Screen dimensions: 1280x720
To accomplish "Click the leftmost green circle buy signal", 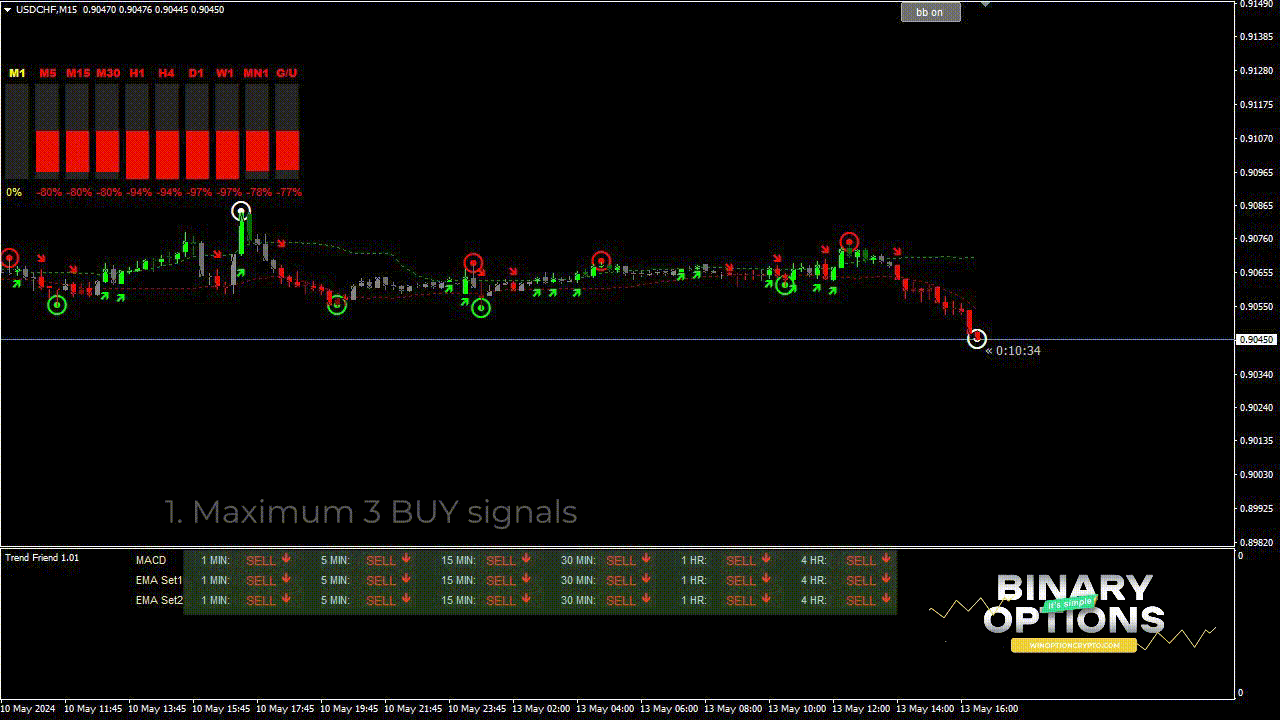I will coord(57,305).
